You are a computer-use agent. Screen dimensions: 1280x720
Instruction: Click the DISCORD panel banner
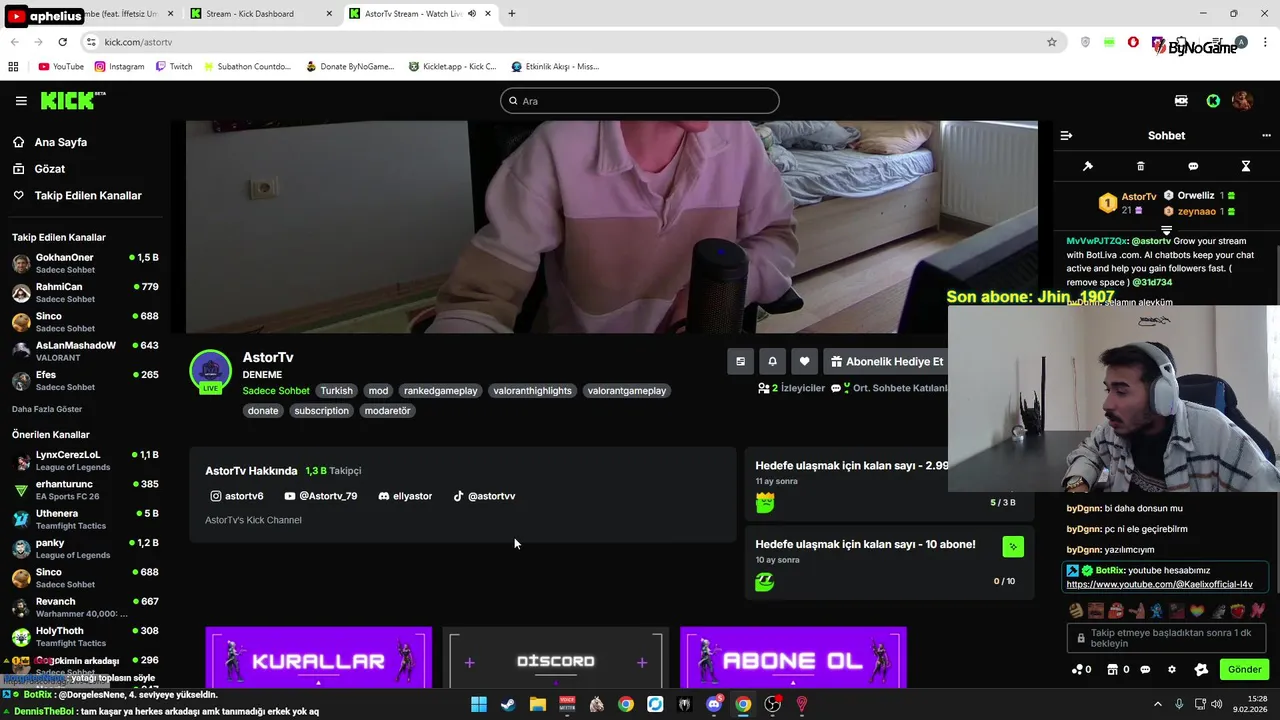pyautogui.click(x=556, y=657)
